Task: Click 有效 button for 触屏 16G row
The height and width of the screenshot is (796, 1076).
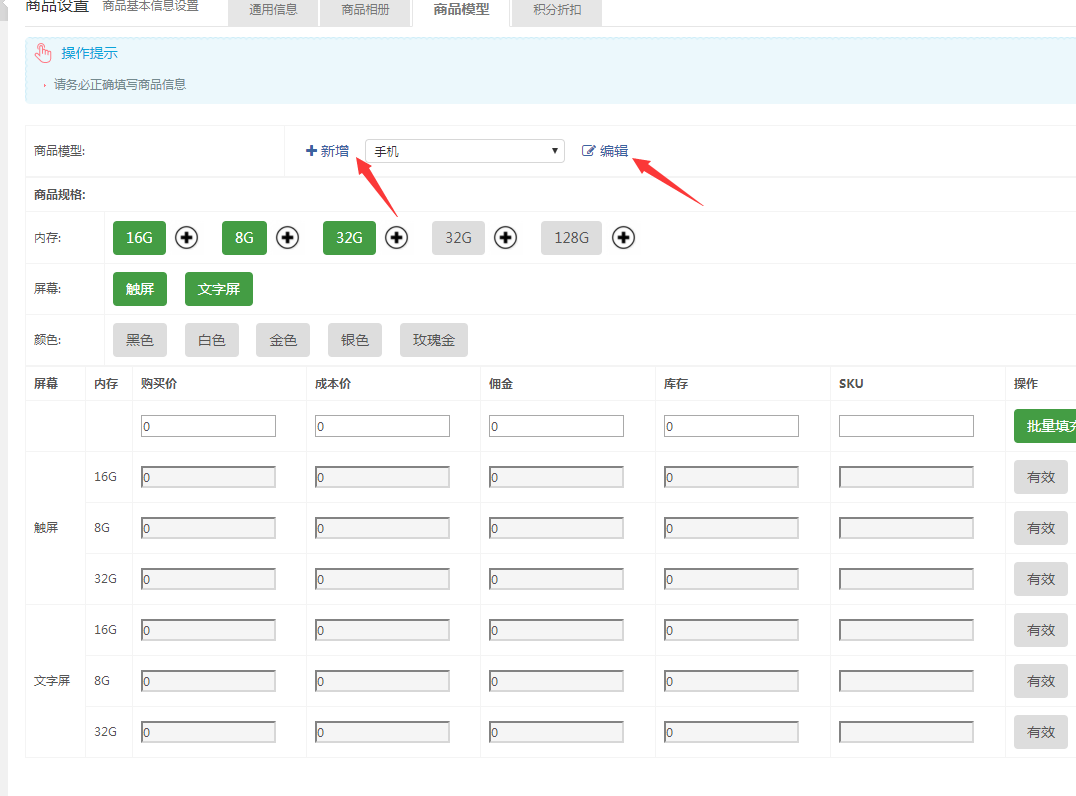Action: (x=1040, y=477)
